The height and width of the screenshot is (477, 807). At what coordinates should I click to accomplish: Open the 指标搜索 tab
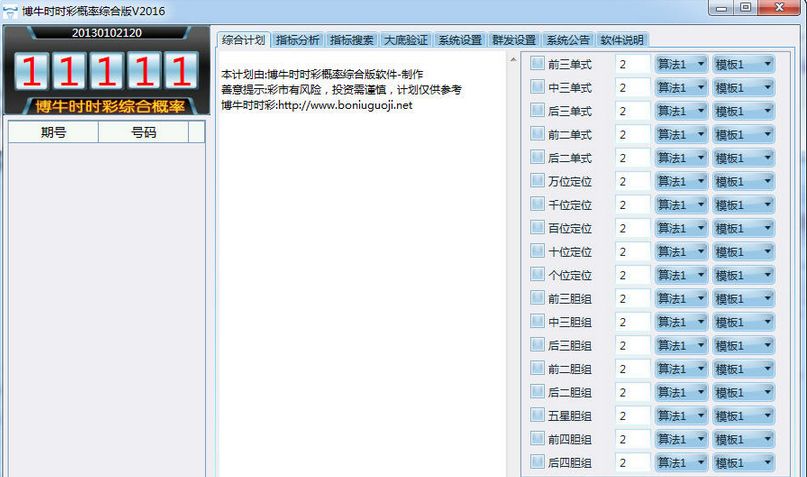352,40
